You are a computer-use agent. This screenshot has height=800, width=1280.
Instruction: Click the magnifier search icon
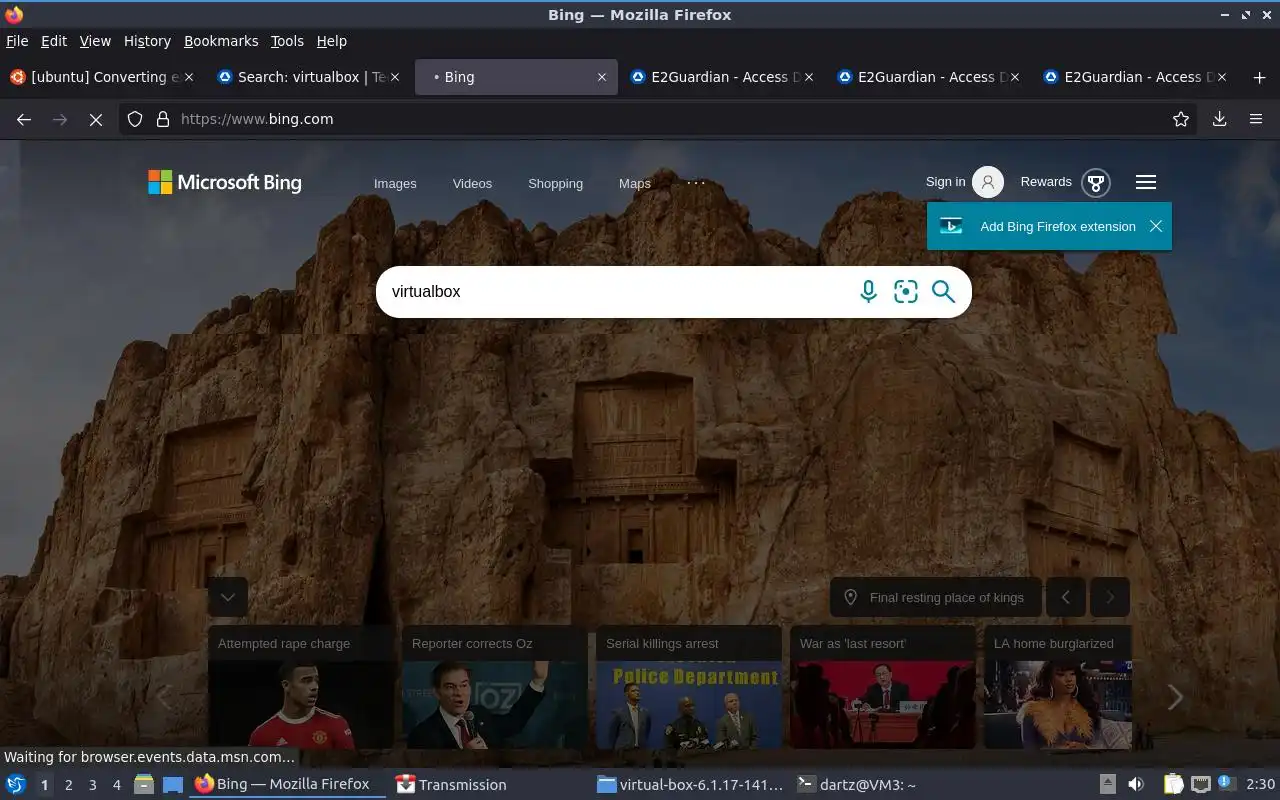coord(943,292)
